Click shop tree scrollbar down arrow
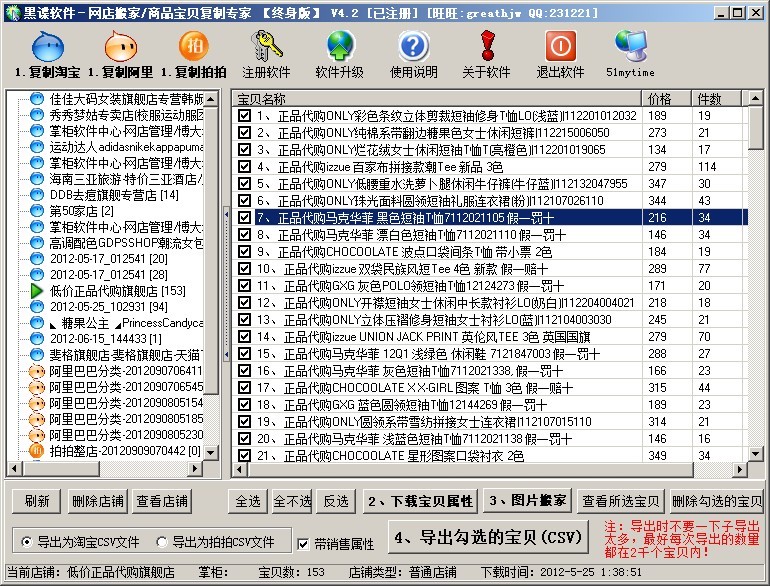Screen dimensions: 770x586 click(x=211, y=452)
